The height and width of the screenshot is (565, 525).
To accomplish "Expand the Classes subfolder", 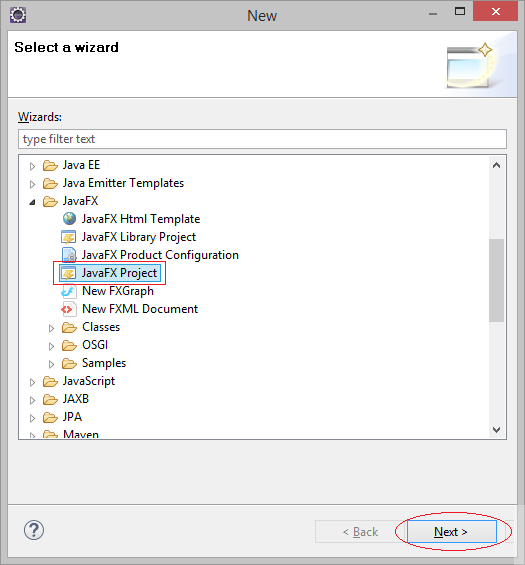I will point(52,328).
